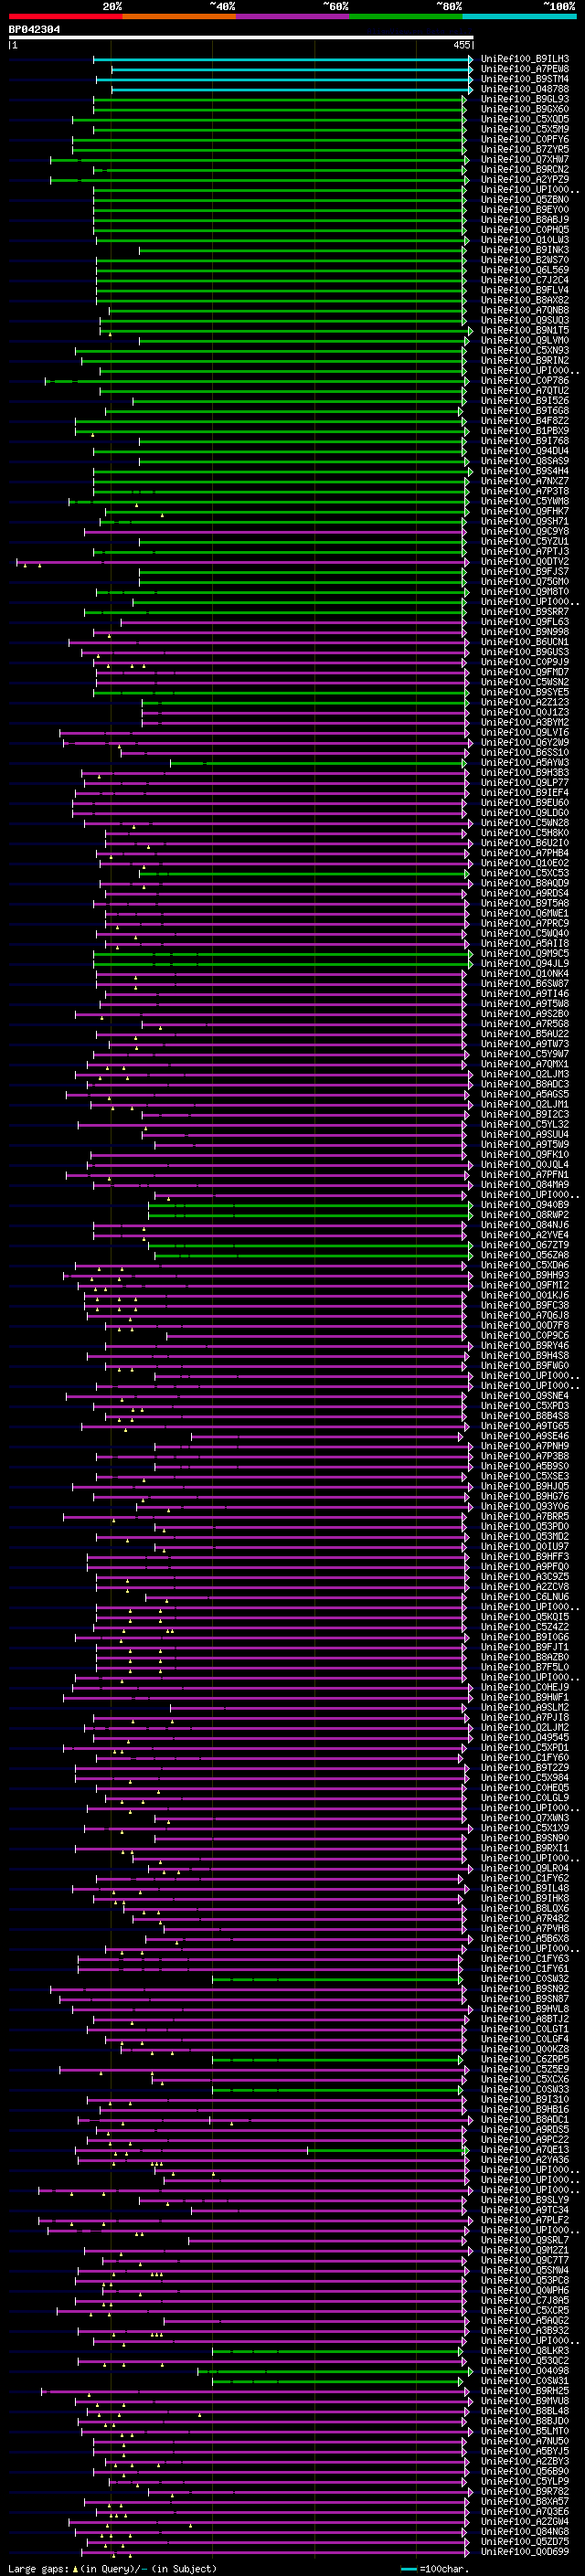Viewport: 585px width, 2576px height.
Task: Select the label UniRef100_B9GX60
Action: (x=525, y=109)
